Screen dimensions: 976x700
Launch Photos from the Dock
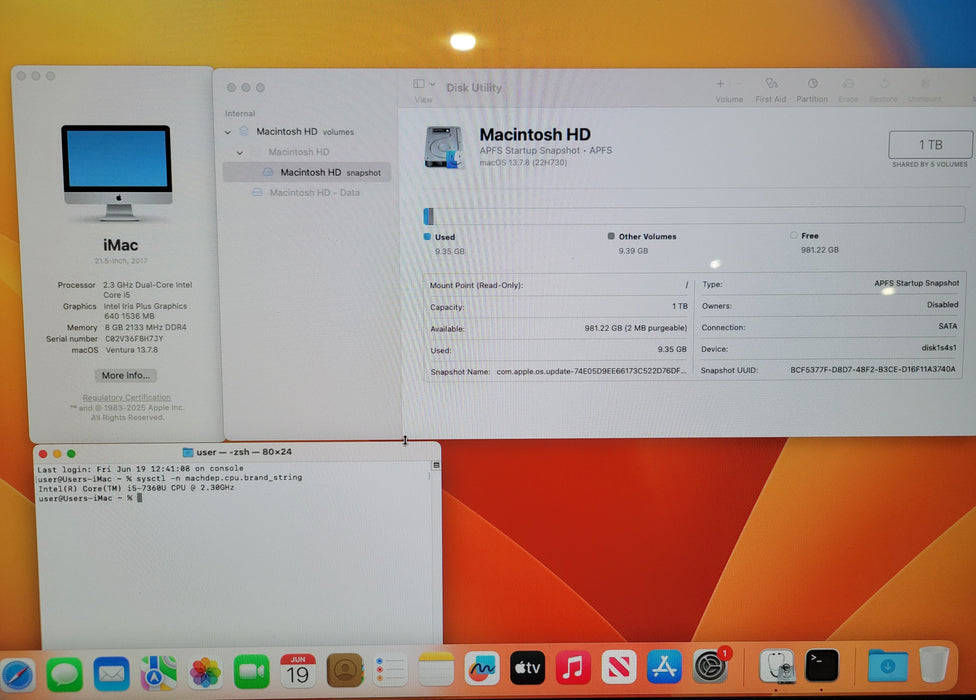[x=205, y=673]
